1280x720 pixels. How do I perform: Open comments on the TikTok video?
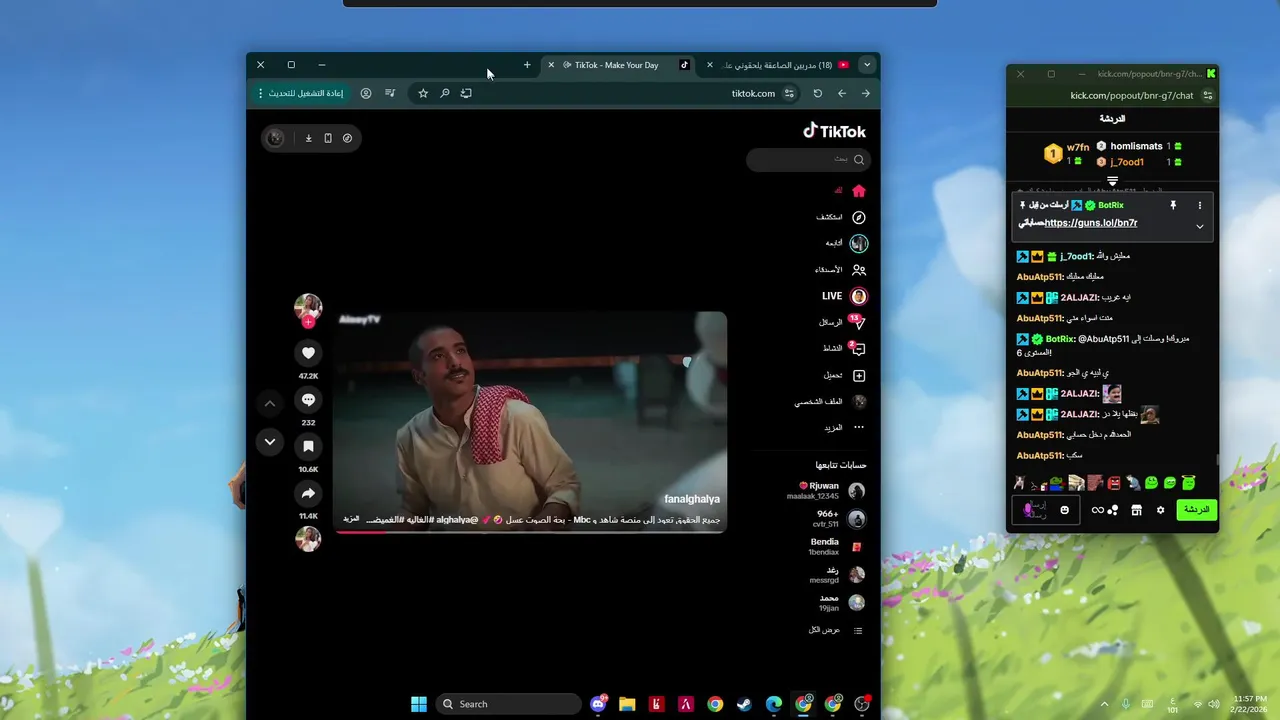(308, 400)
